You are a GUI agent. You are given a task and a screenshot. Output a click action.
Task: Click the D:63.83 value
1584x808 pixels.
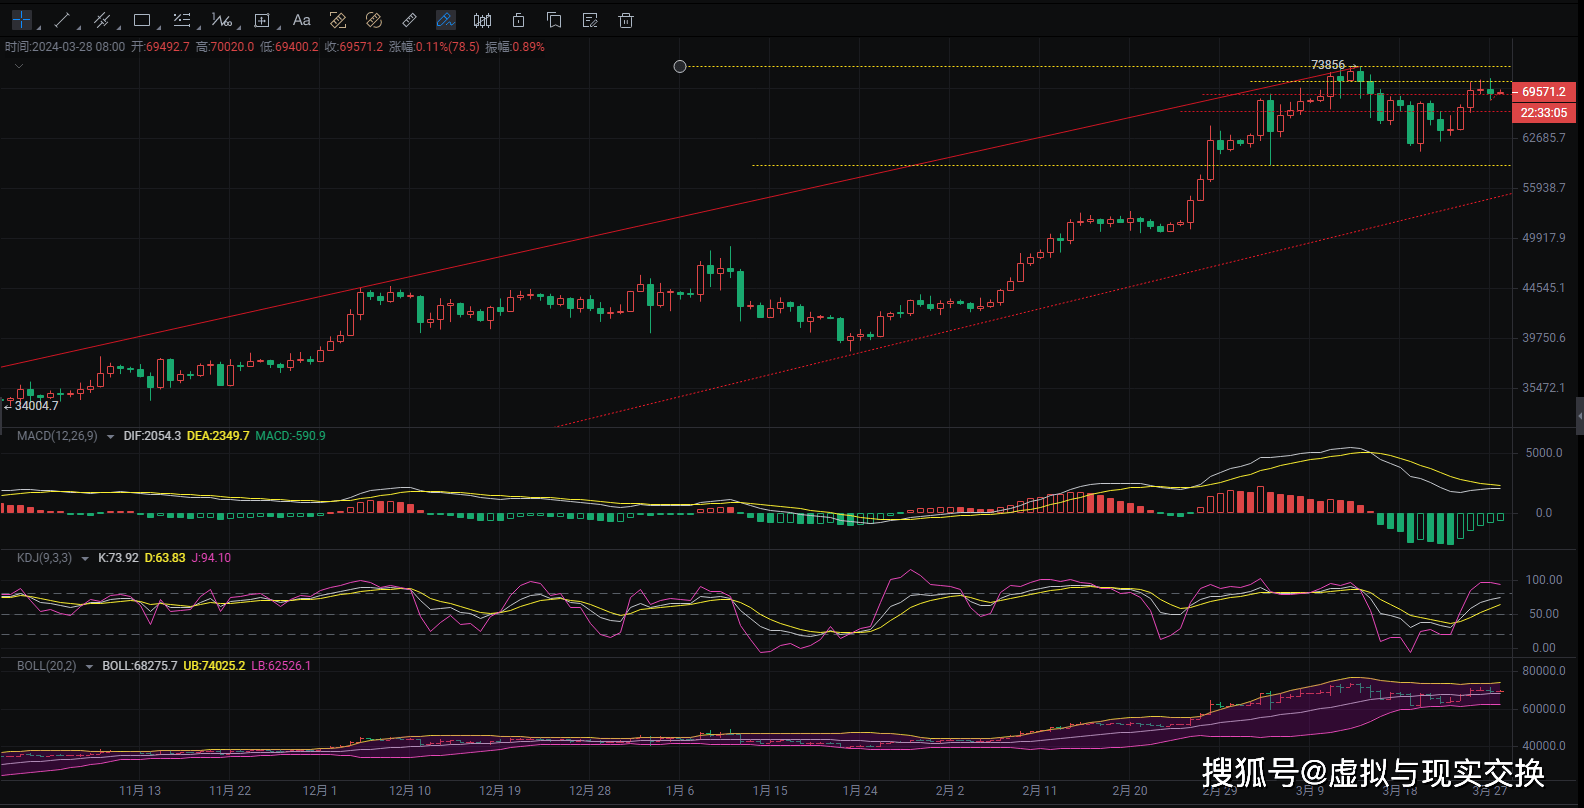[x=165, y=558]
